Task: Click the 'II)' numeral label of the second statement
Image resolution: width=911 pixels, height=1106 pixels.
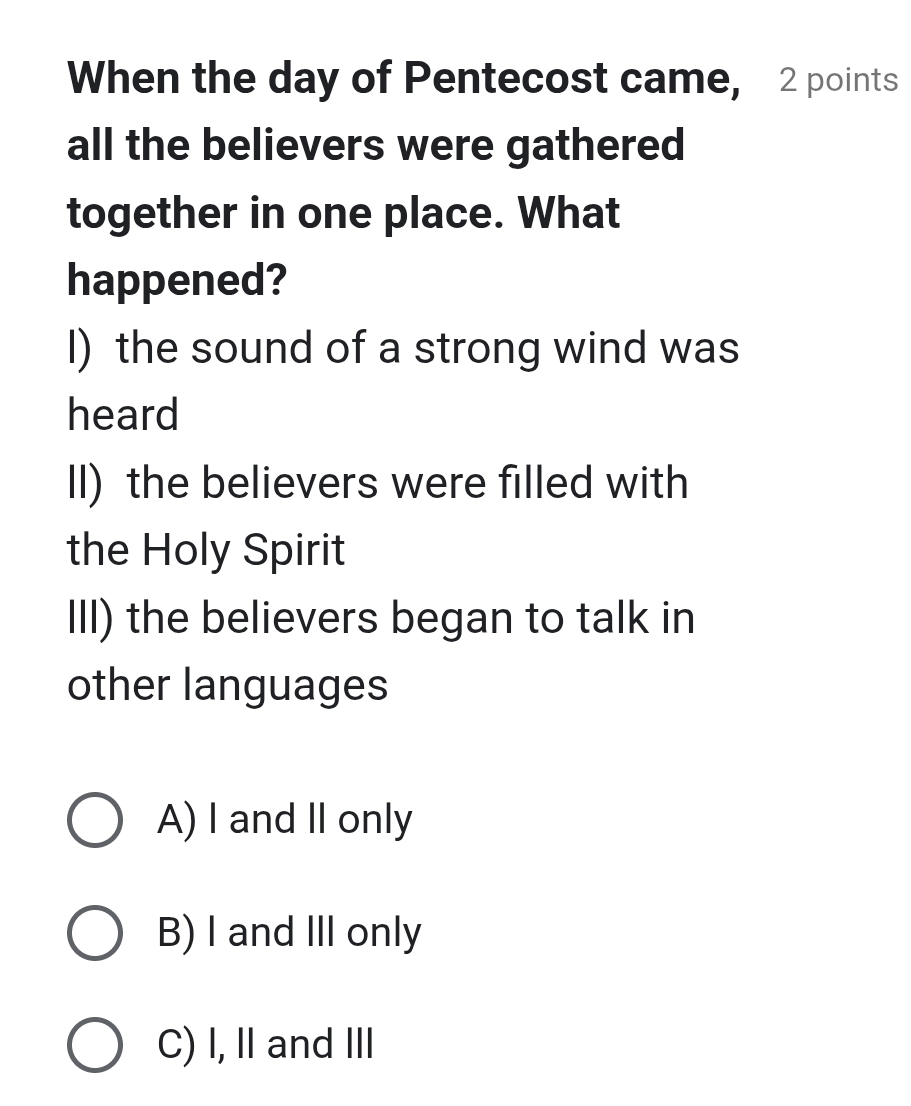Action: pos(86,483)
